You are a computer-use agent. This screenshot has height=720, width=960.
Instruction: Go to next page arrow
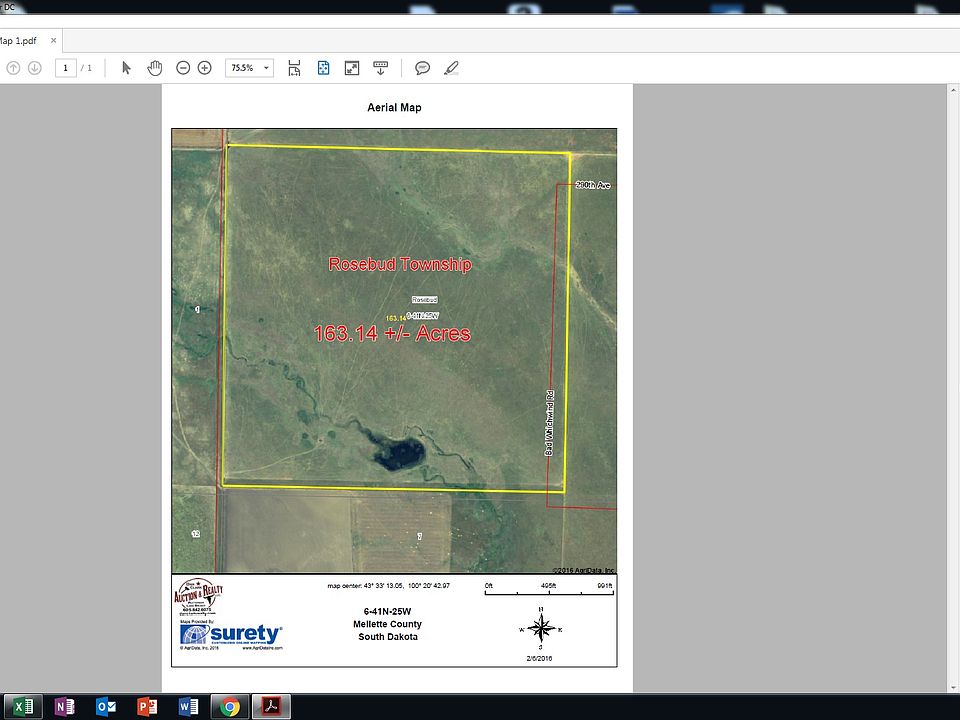pyautogui.click(x=34, y=68)
